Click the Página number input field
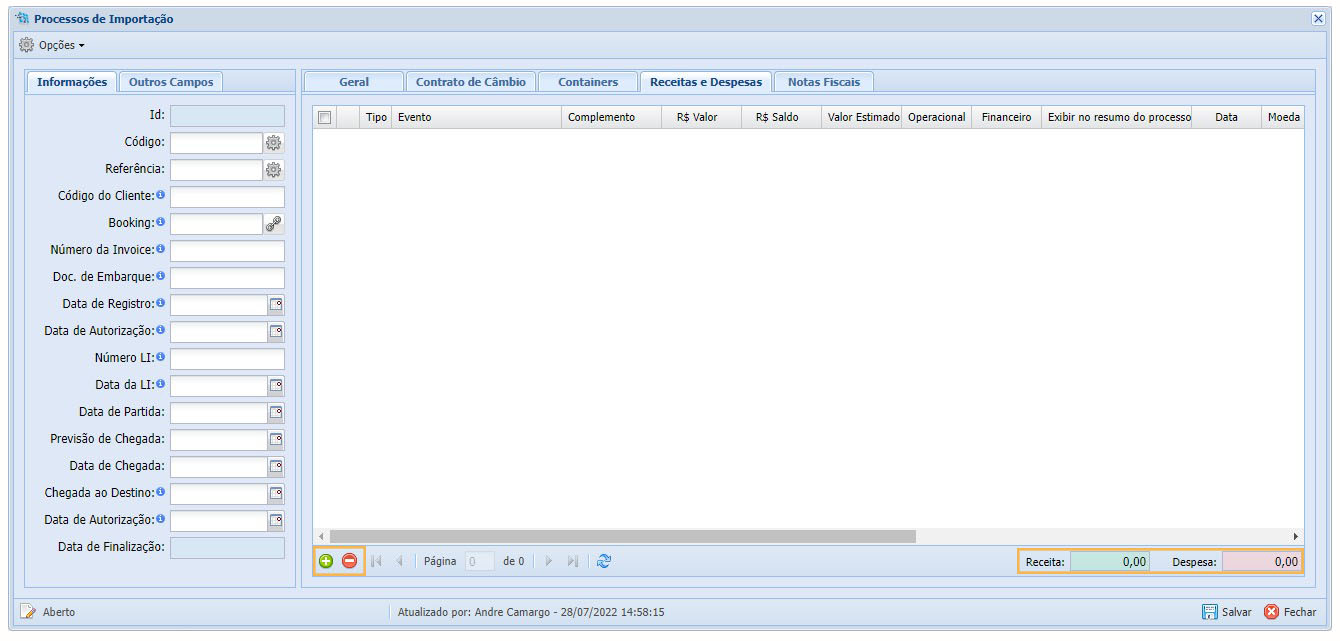The height and width of the screenshot is (641, 1340). coord(479,561)
